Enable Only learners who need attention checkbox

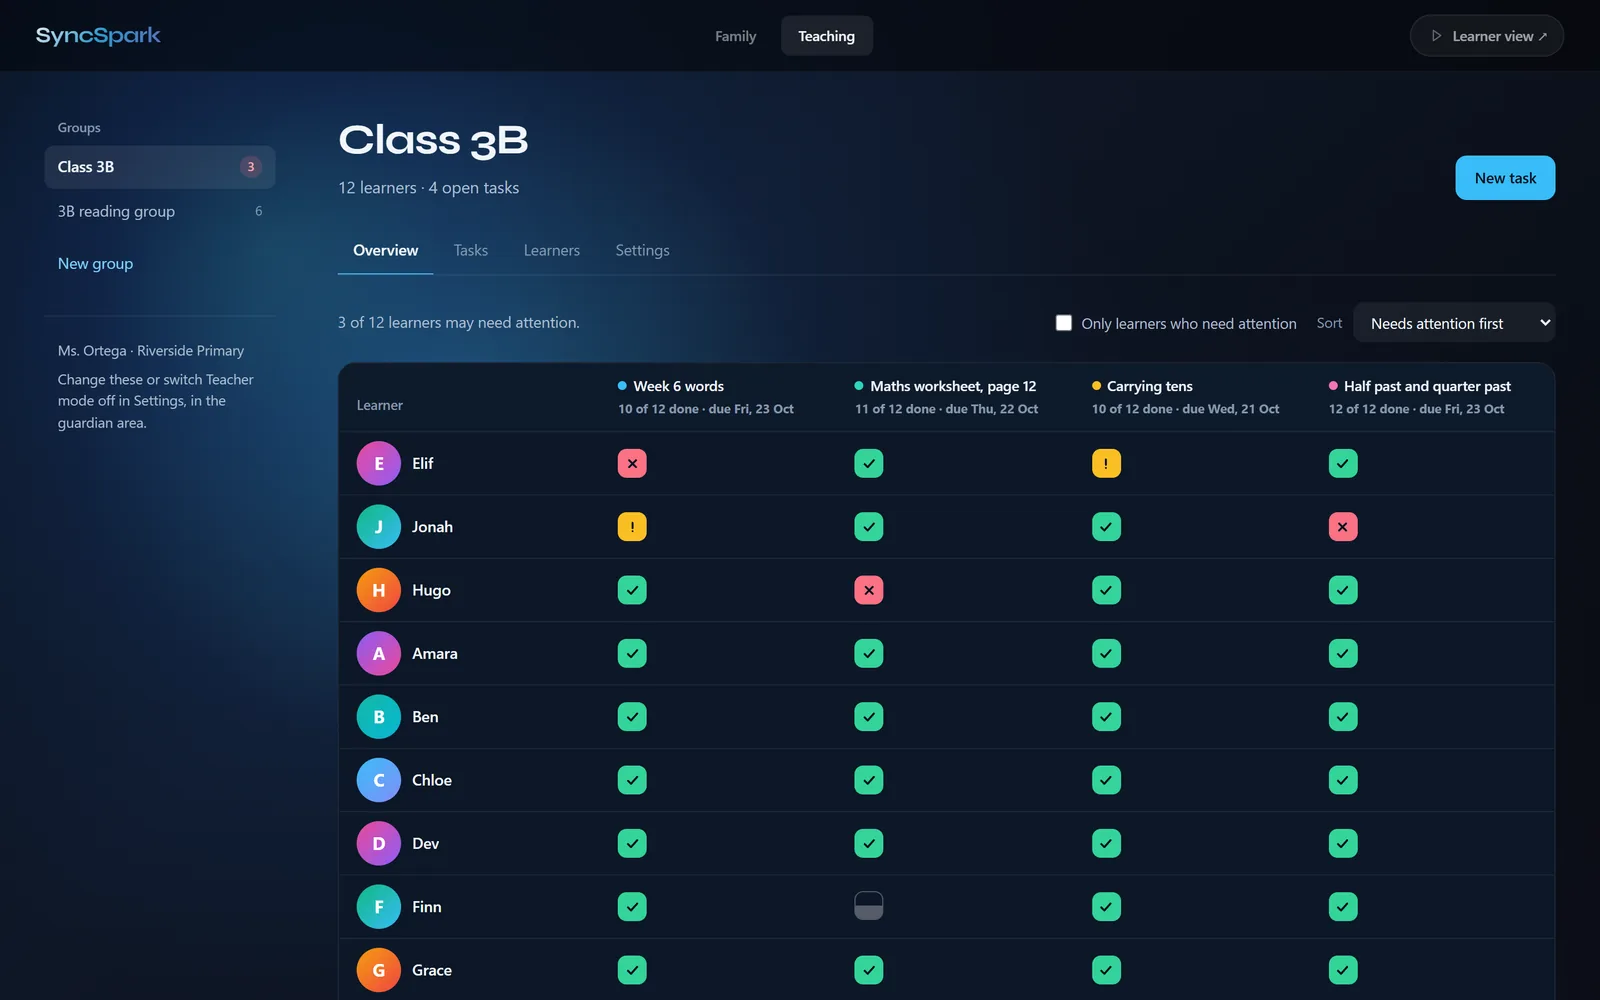click(x=1064, y=323)
